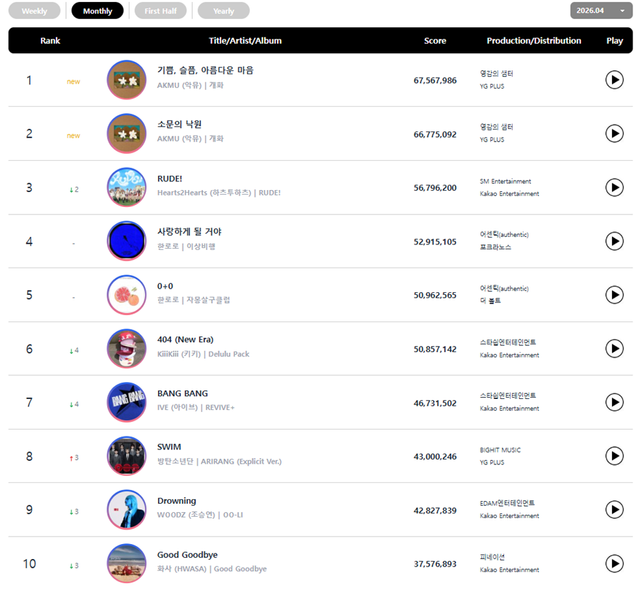Play Drowning by WOODZ
640x589 pixels.
pyautogui.click(x=614, y=510)
